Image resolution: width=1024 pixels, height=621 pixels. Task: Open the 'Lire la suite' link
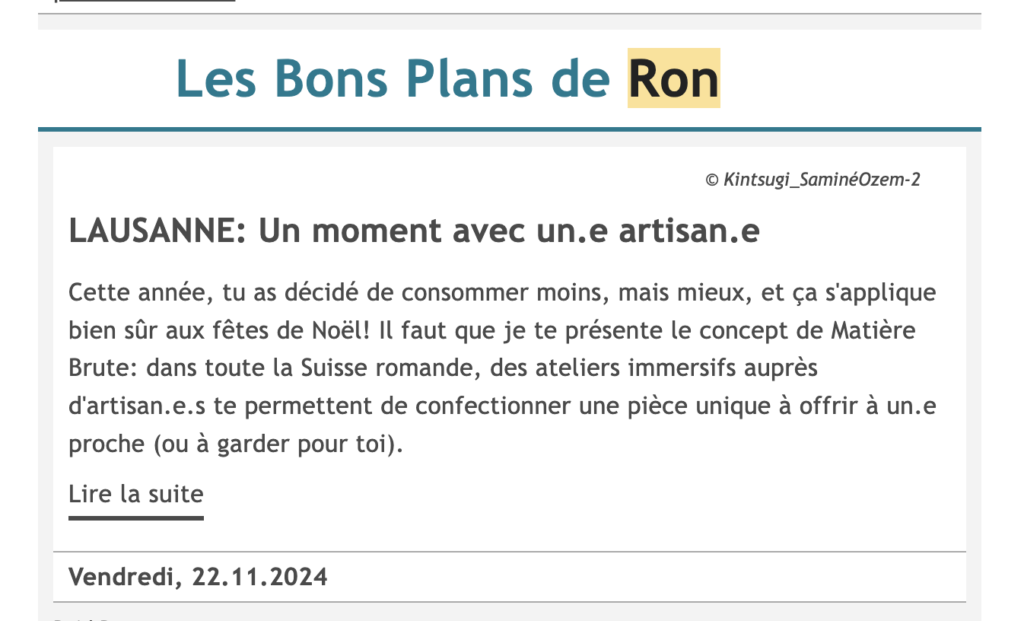pos(136,494)
